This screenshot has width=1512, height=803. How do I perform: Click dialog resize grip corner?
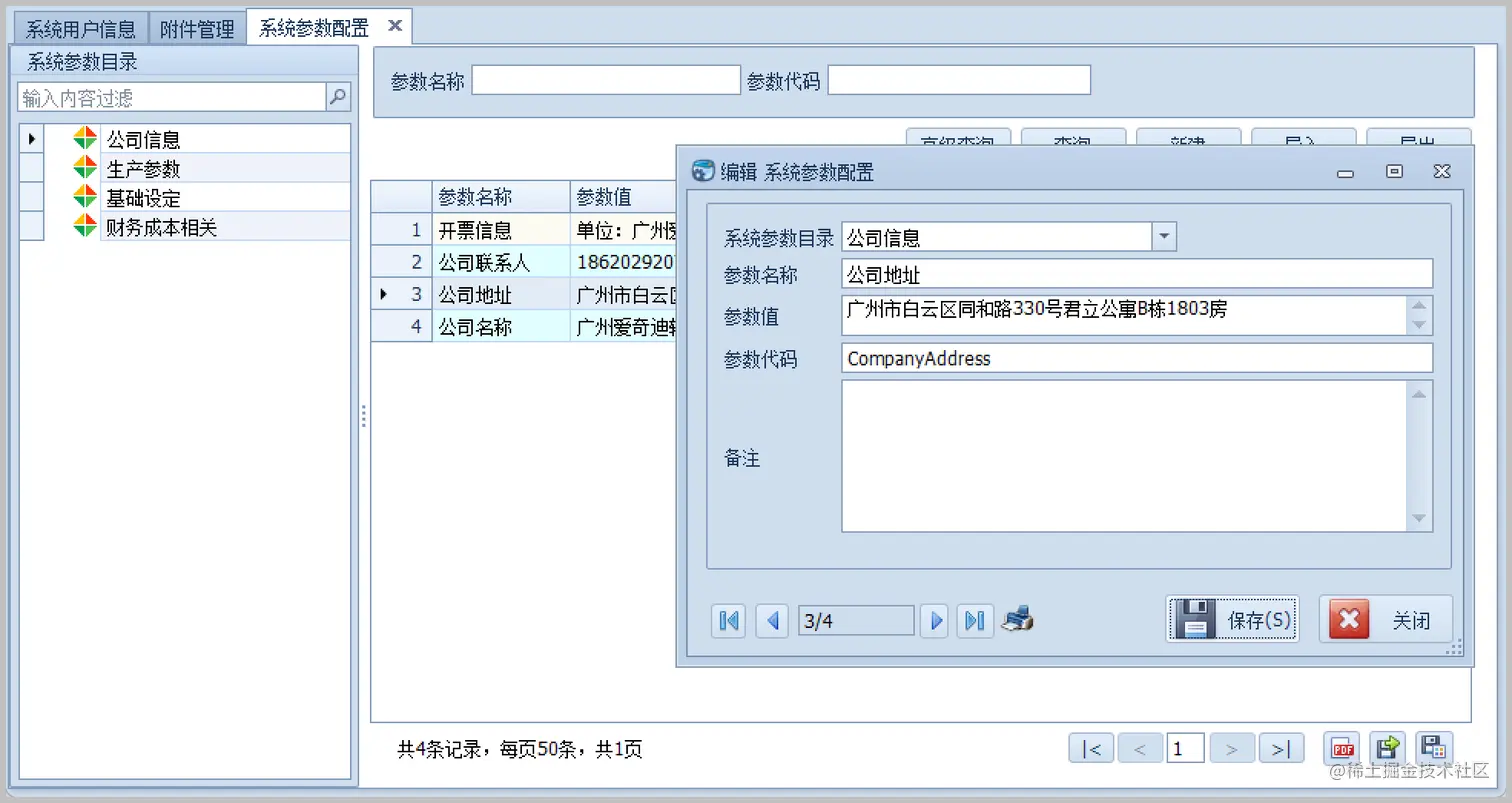[x=1455, y=649]
